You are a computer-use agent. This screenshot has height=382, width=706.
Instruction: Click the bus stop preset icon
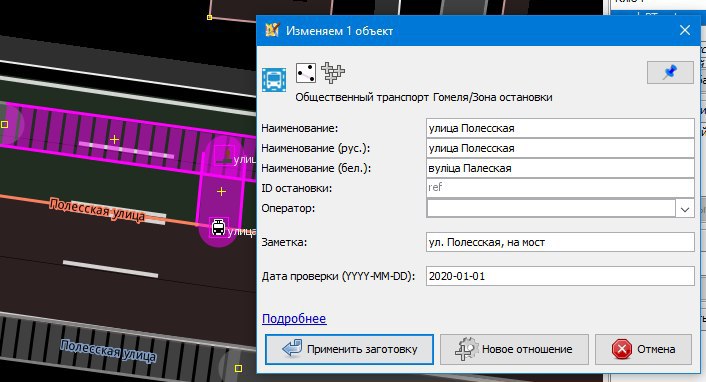pyautogui.click(x=274, y=80)
